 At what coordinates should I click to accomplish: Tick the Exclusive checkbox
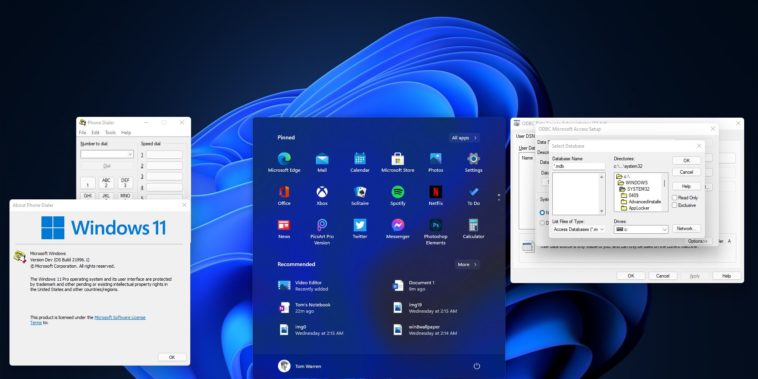pos(674,205)
